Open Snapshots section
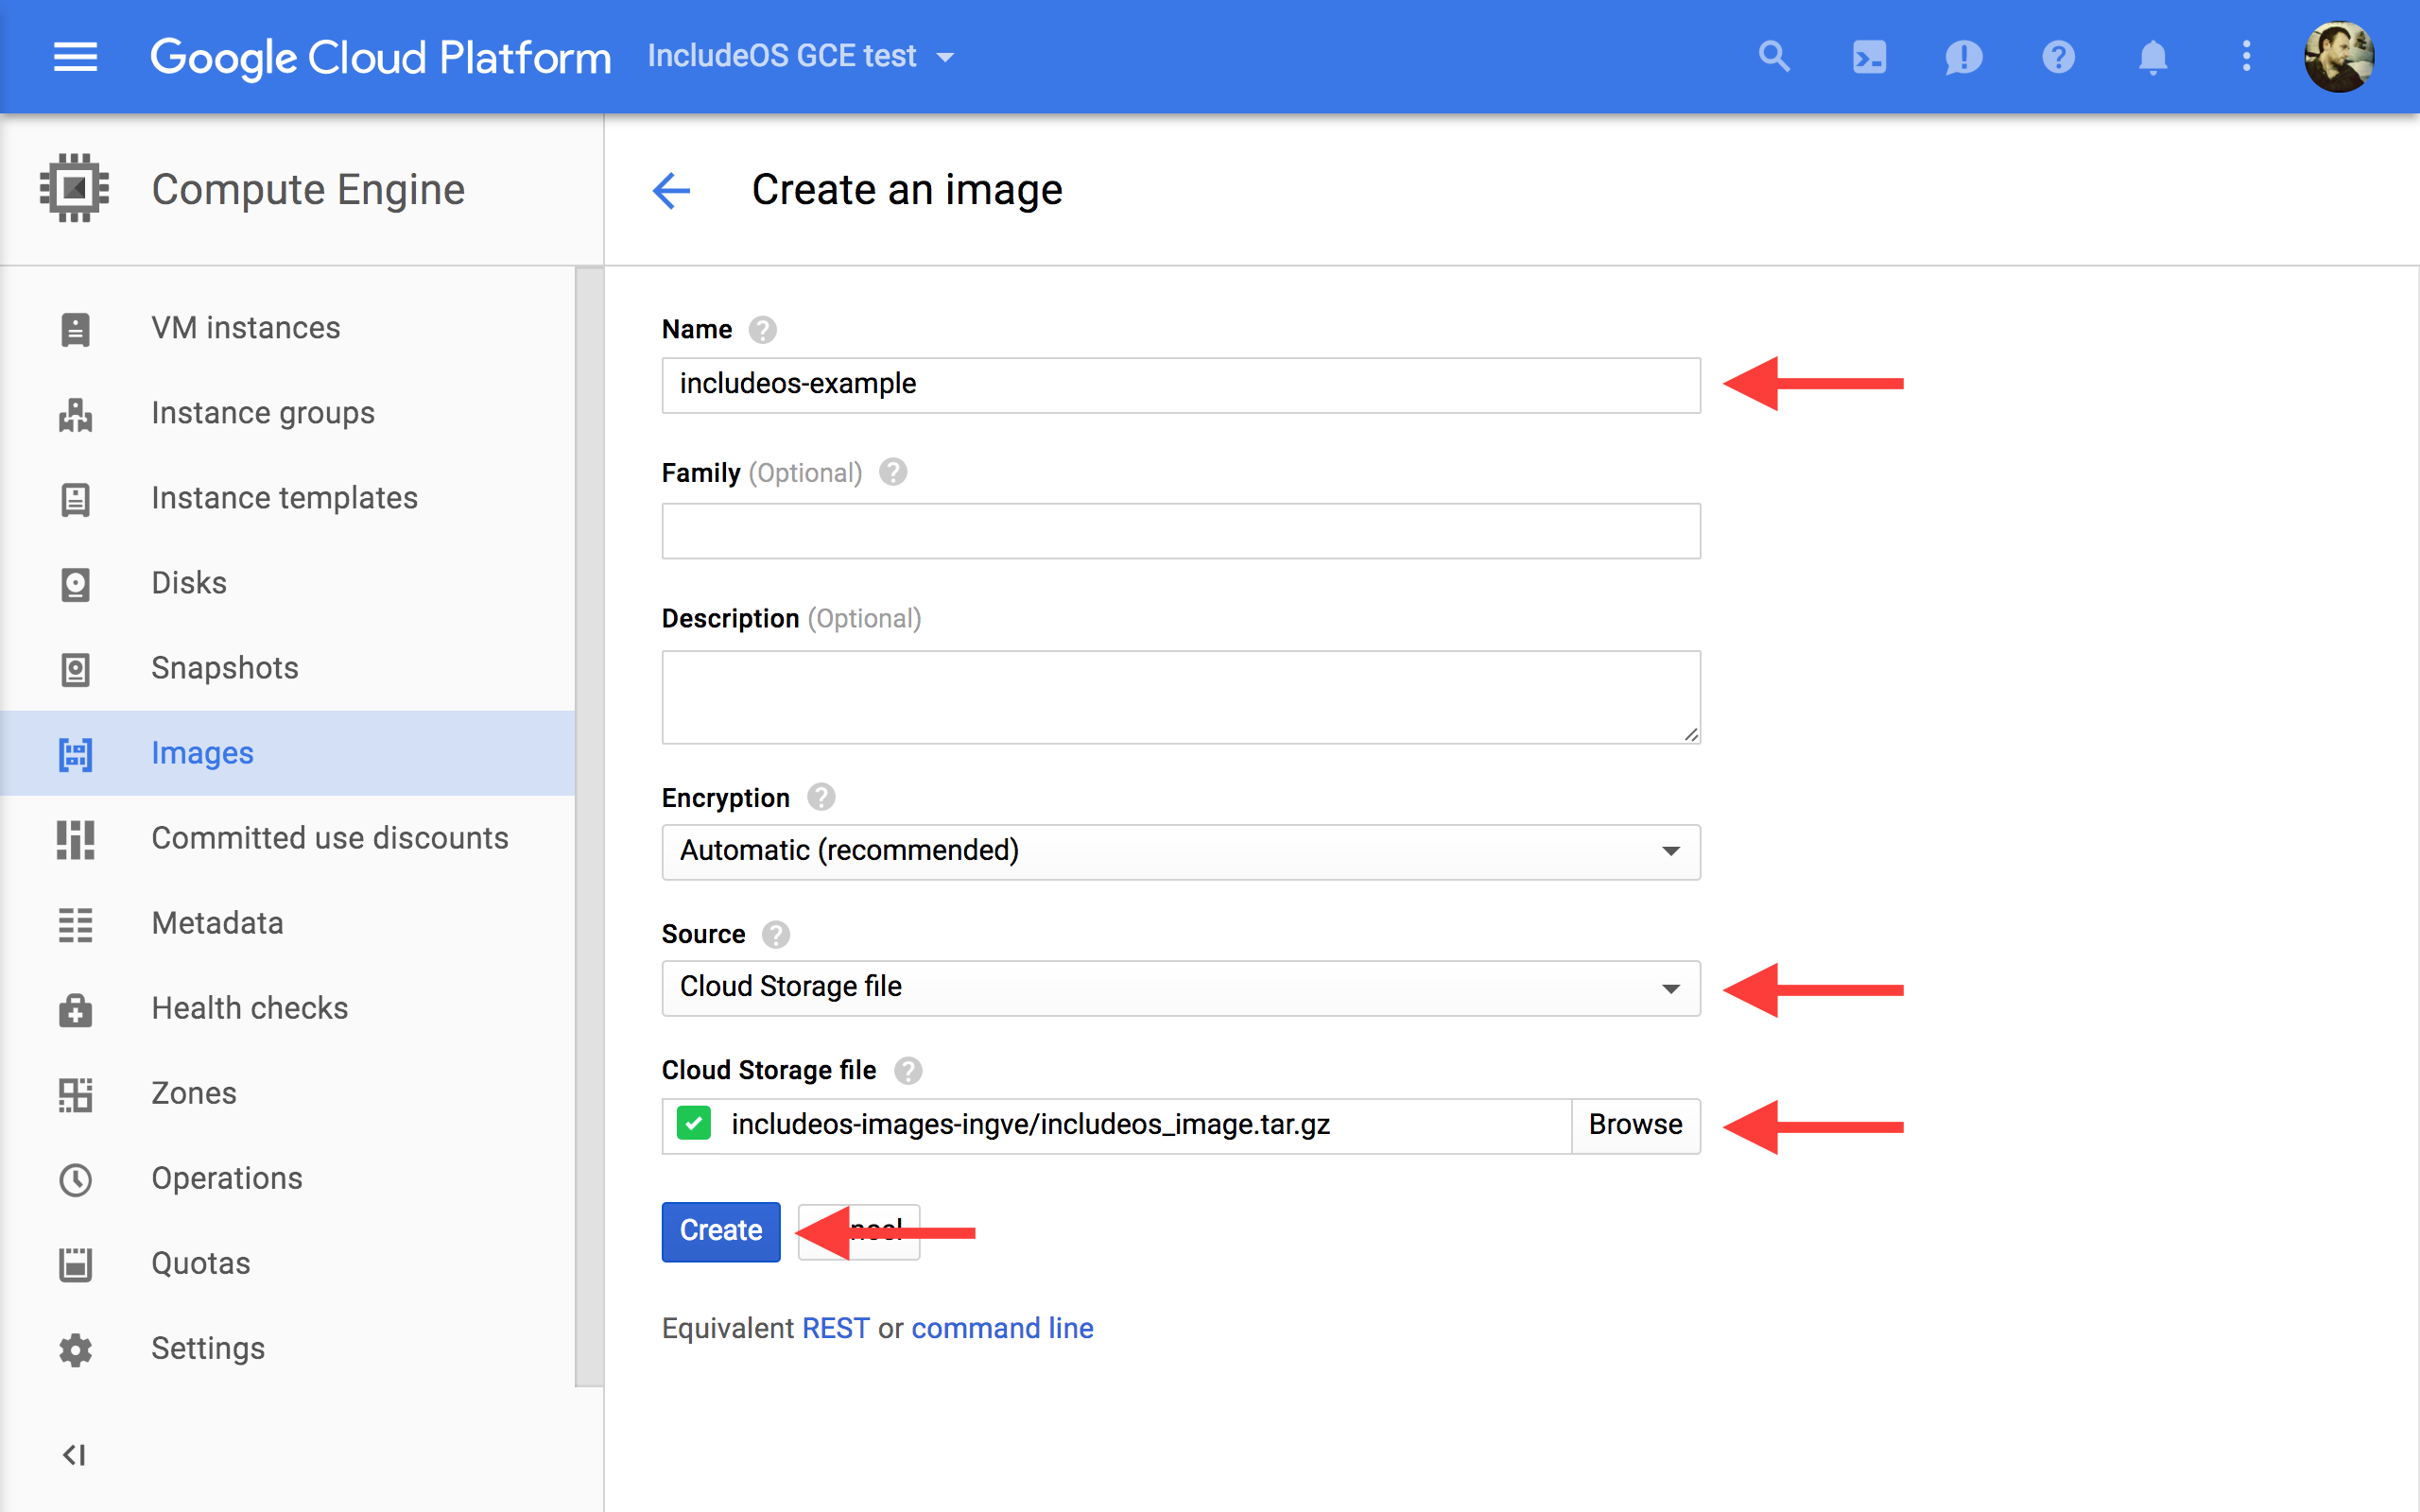The width and height of the screenshot is (2420, 1512). point(287,669)
